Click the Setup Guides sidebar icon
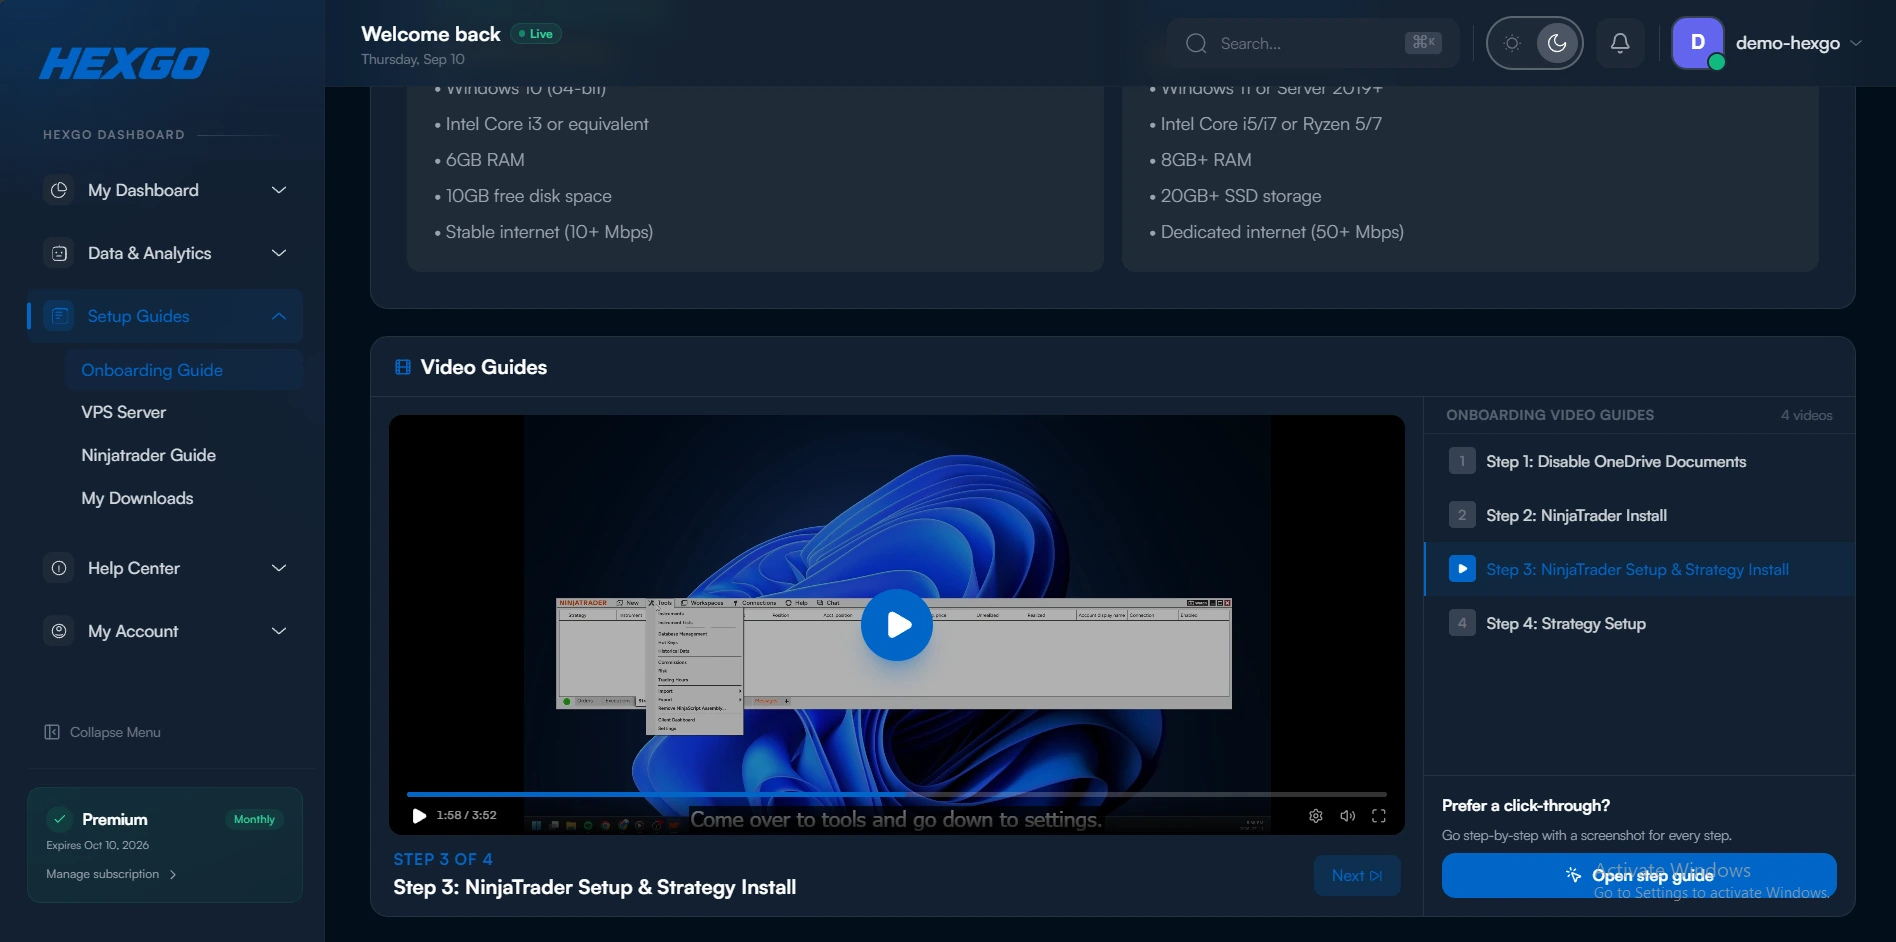The image size is (1896, 942). tap(60, 316)
